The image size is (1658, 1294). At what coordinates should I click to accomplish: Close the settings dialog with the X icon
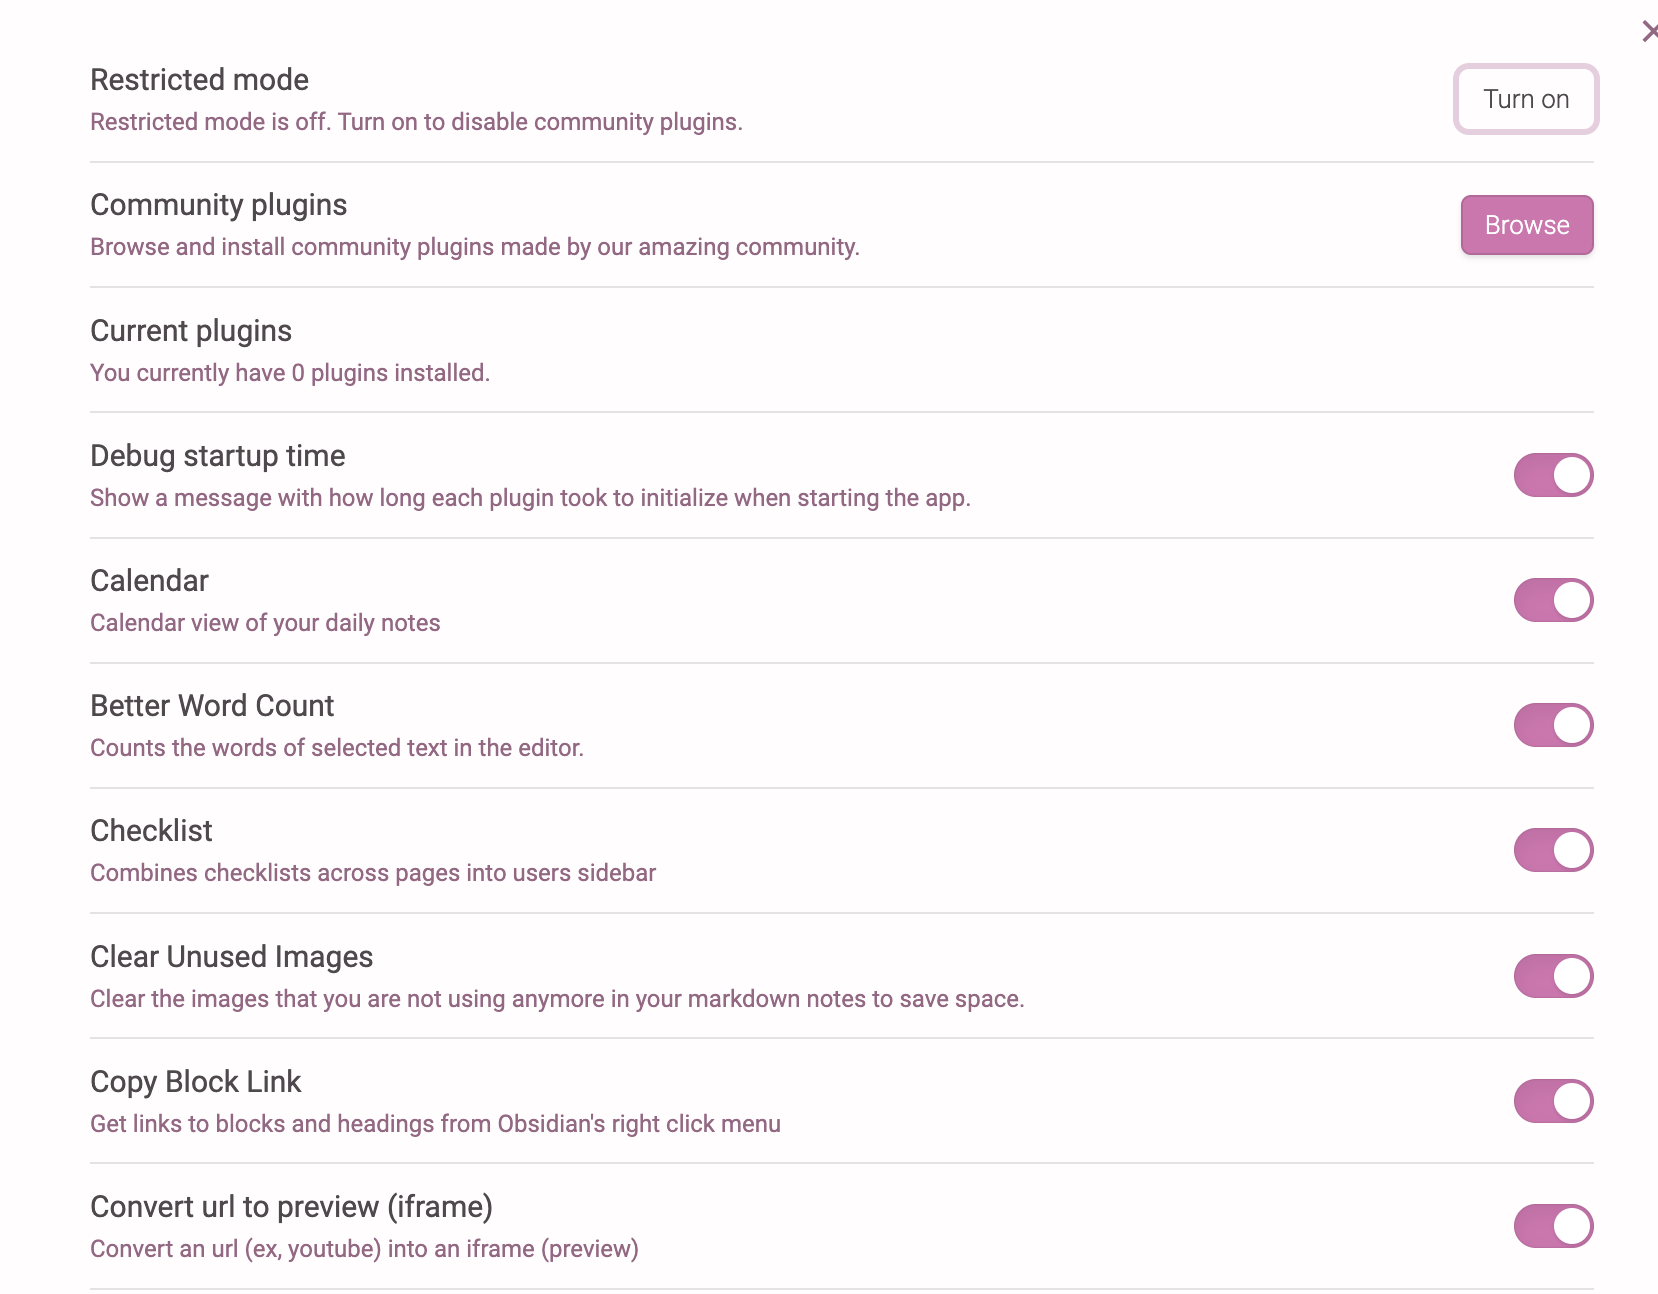click(1649, 32)
